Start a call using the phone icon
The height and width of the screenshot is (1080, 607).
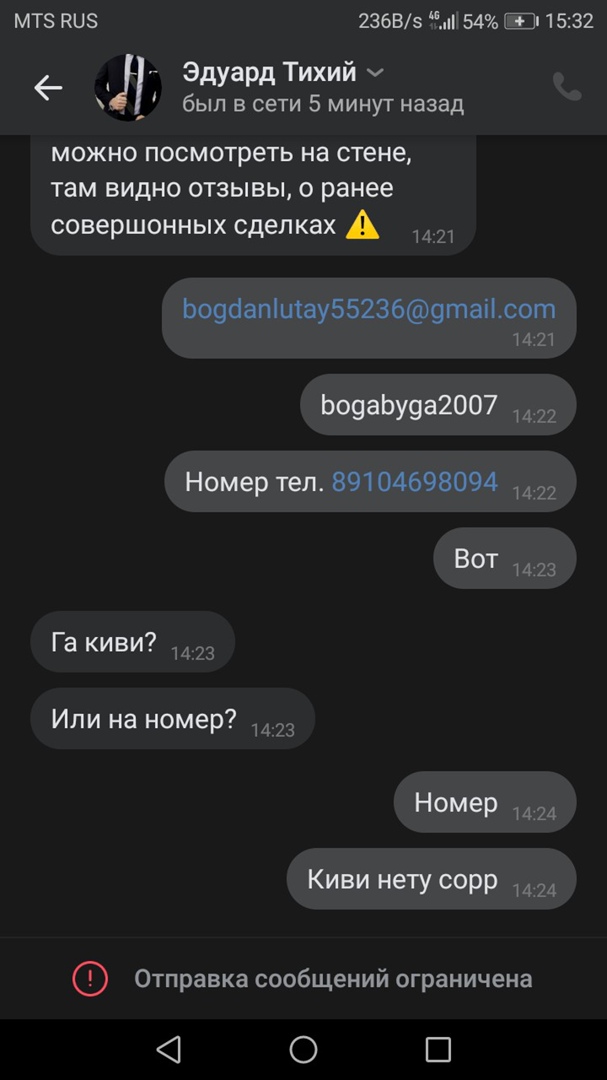coord(567,87)
